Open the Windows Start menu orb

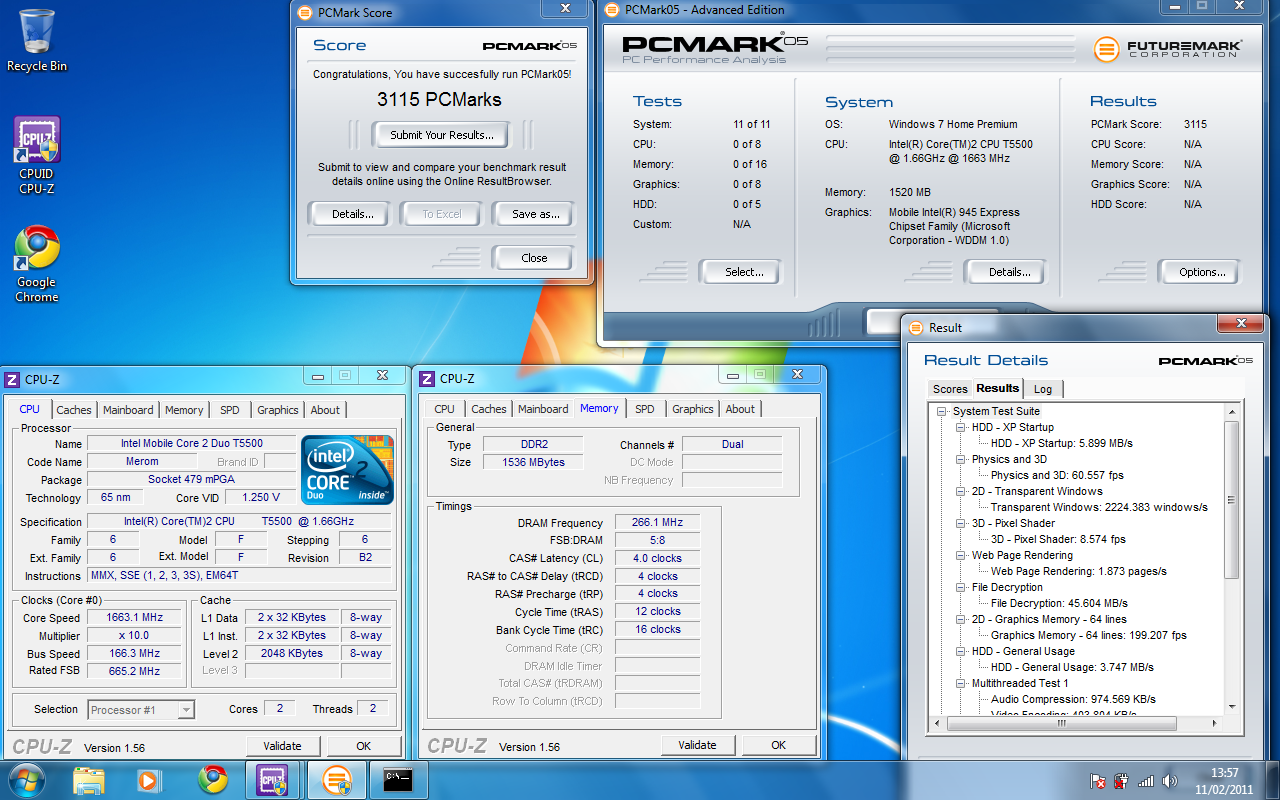[27, 780]
